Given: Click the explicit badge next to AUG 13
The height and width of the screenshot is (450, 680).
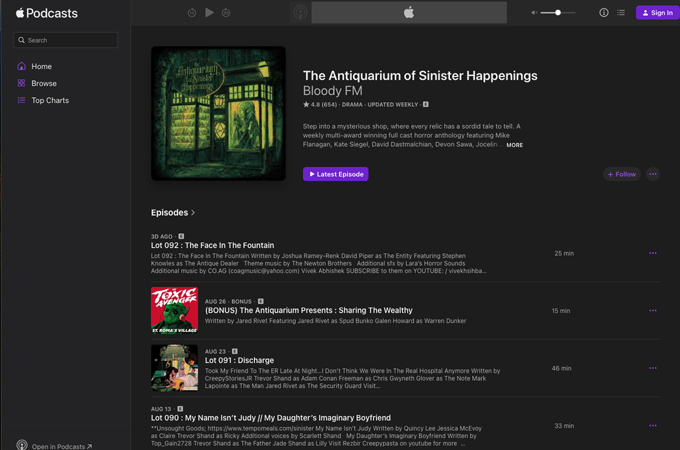Looking at the screenshot, I should click(180, 409).
